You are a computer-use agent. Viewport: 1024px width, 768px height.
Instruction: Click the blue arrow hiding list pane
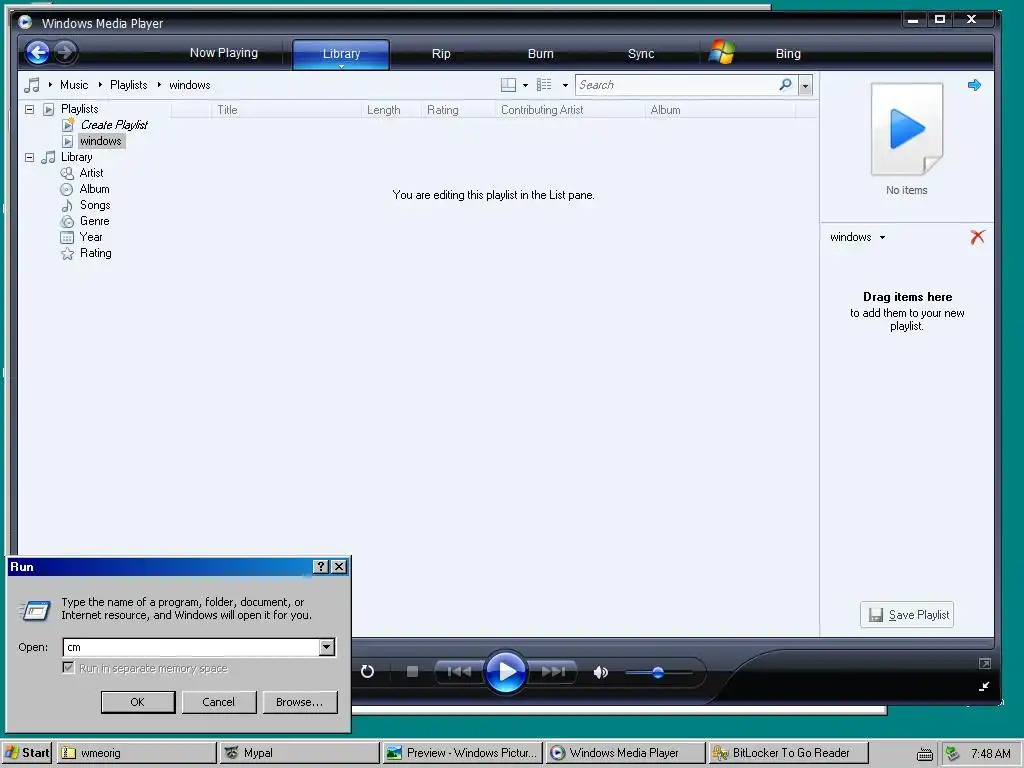tap(974, 85)
